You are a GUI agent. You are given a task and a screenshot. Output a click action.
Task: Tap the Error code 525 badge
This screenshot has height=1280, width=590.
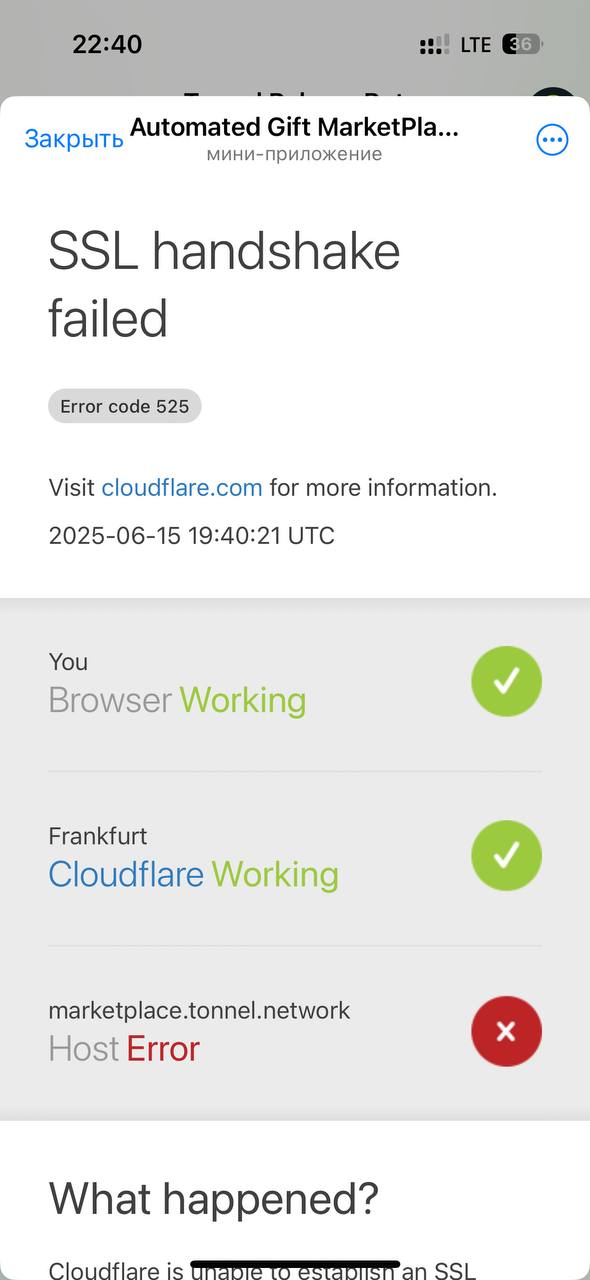point(125,406)
